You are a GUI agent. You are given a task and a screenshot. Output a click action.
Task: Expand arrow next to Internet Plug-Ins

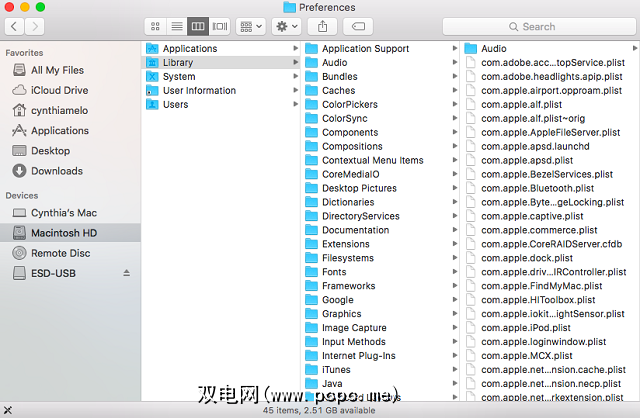point(454,356)
